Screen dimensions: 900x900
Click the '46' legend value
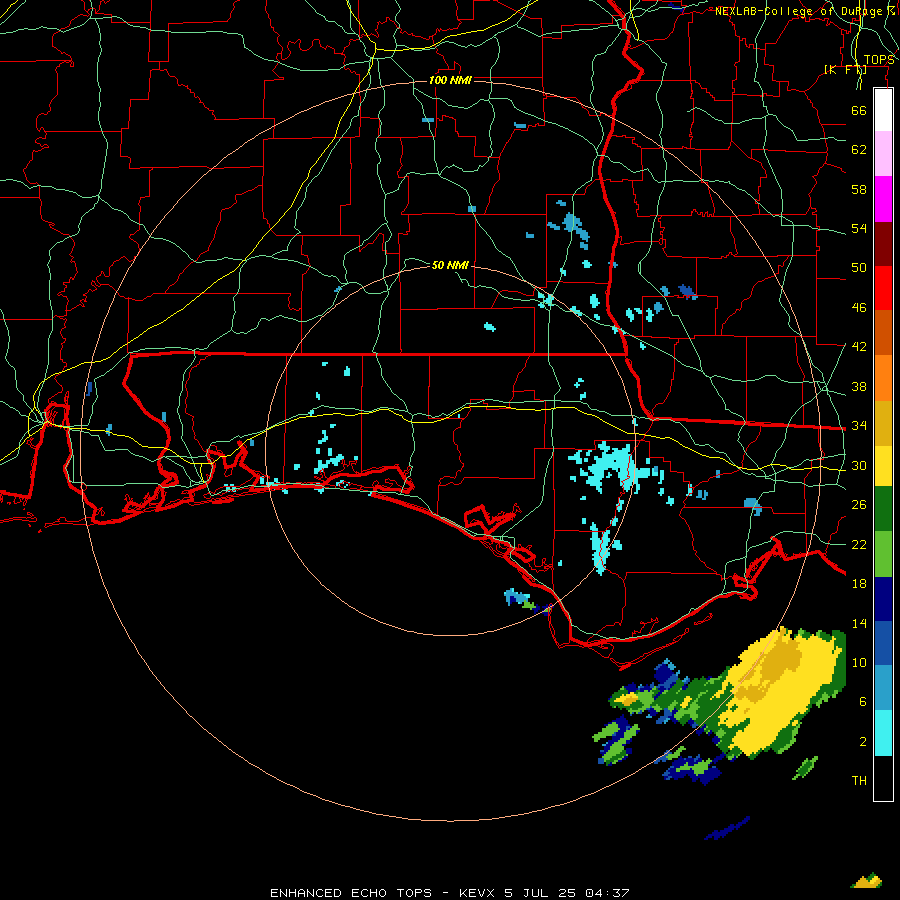tap(859, 308)
